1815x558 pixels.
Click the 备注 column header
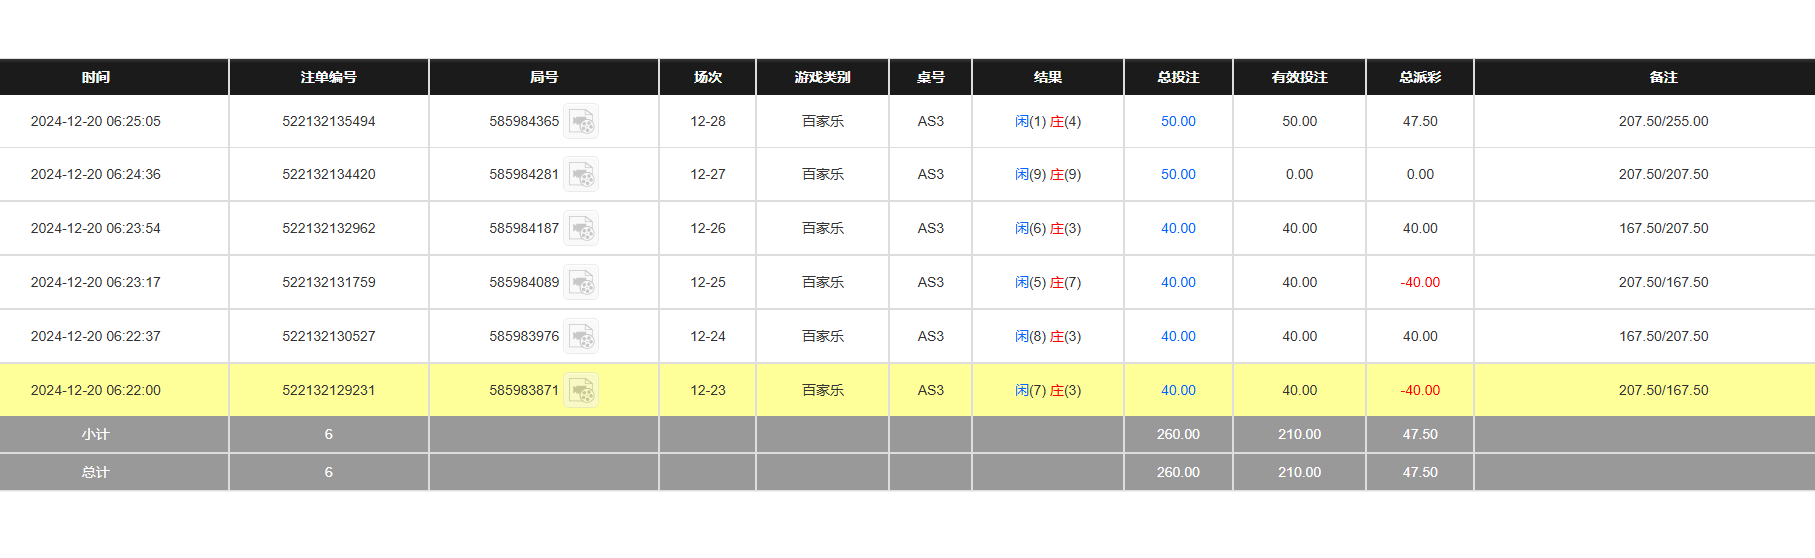pyautogui.click(x=1663, y=77)
